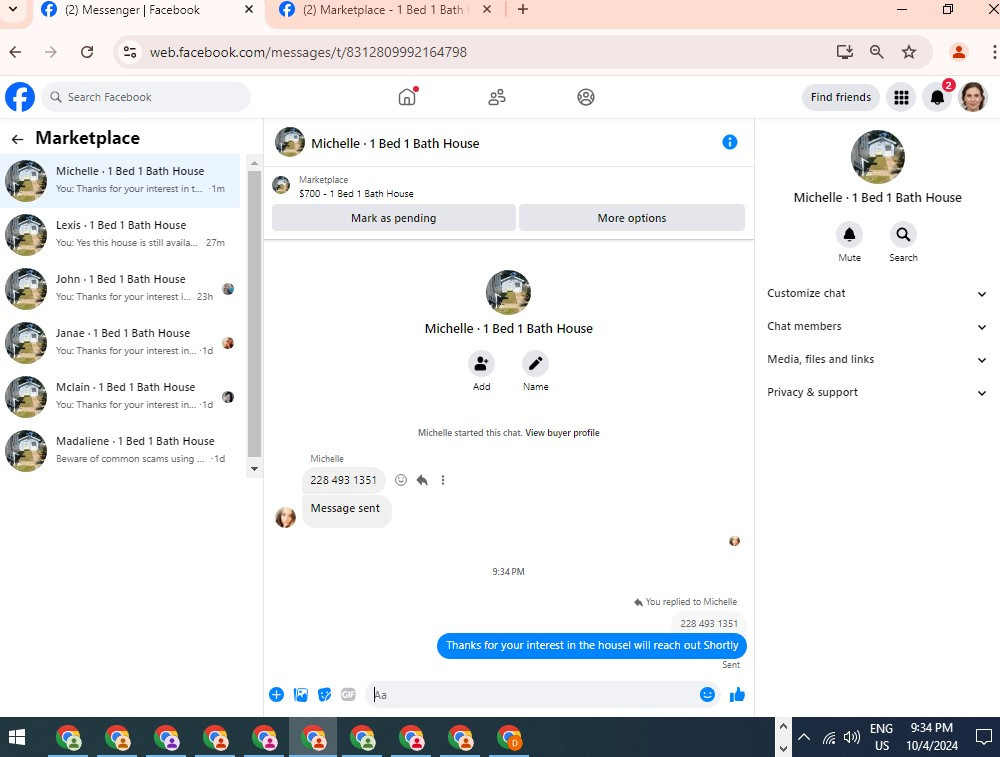This screenshot has height=757, width=1000.
Task: Click the large Michelle listing thumbnail in sidebar
Action: coord(877,157)
